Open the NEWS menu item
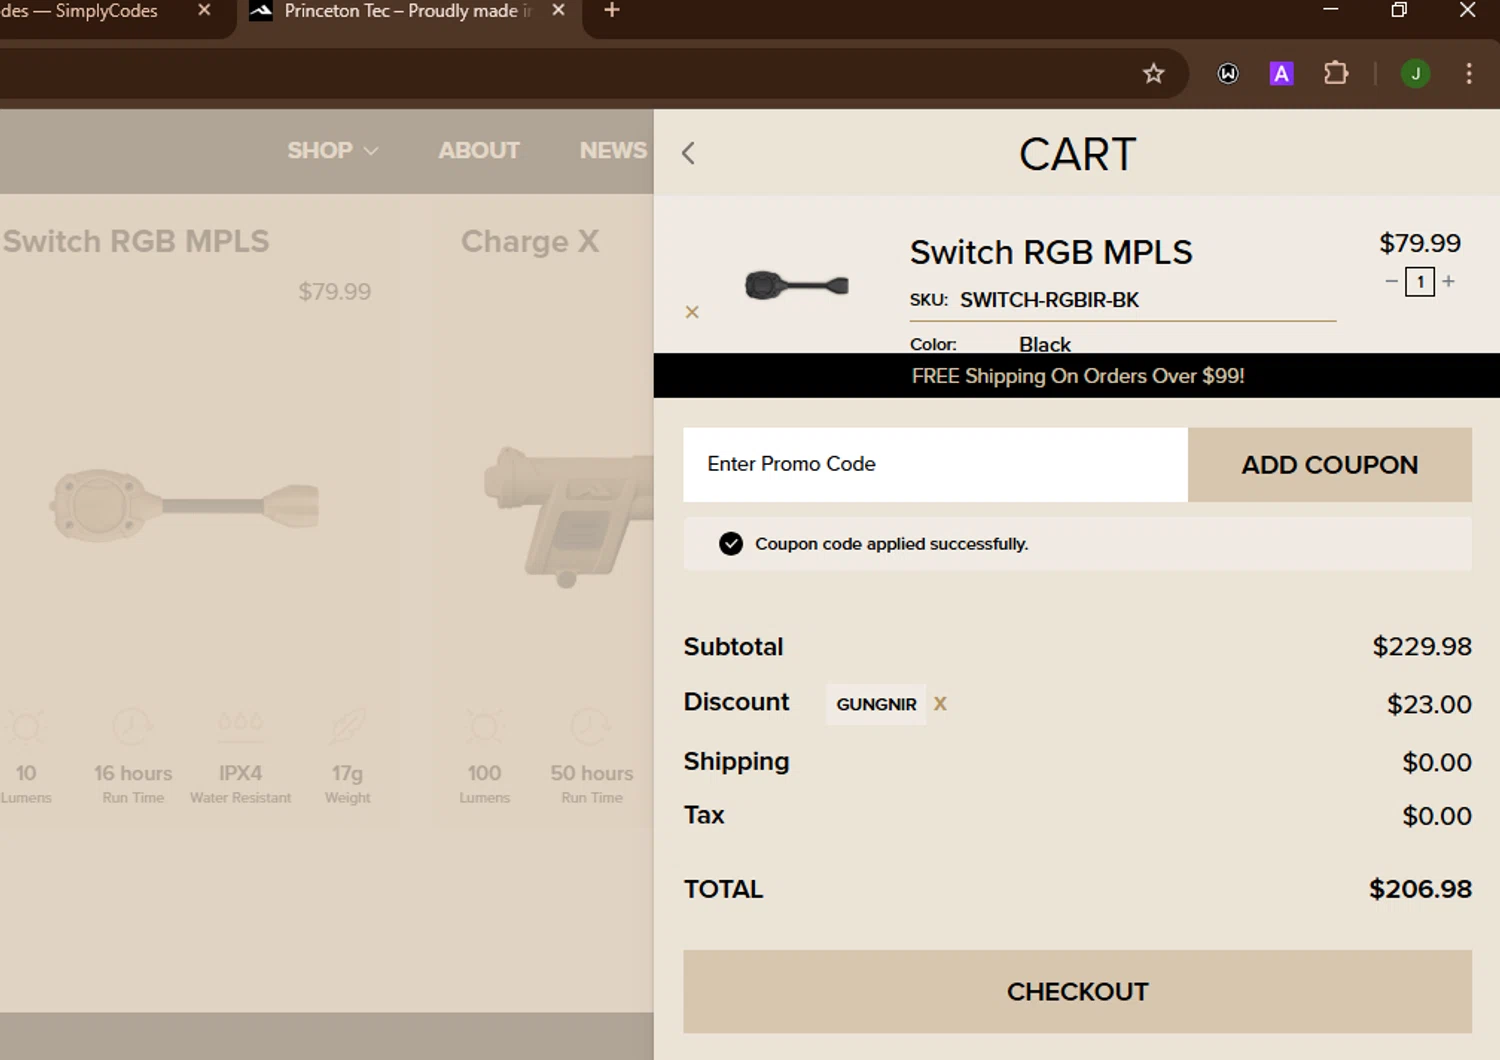1500x1060 pixels. click(613, 151)
